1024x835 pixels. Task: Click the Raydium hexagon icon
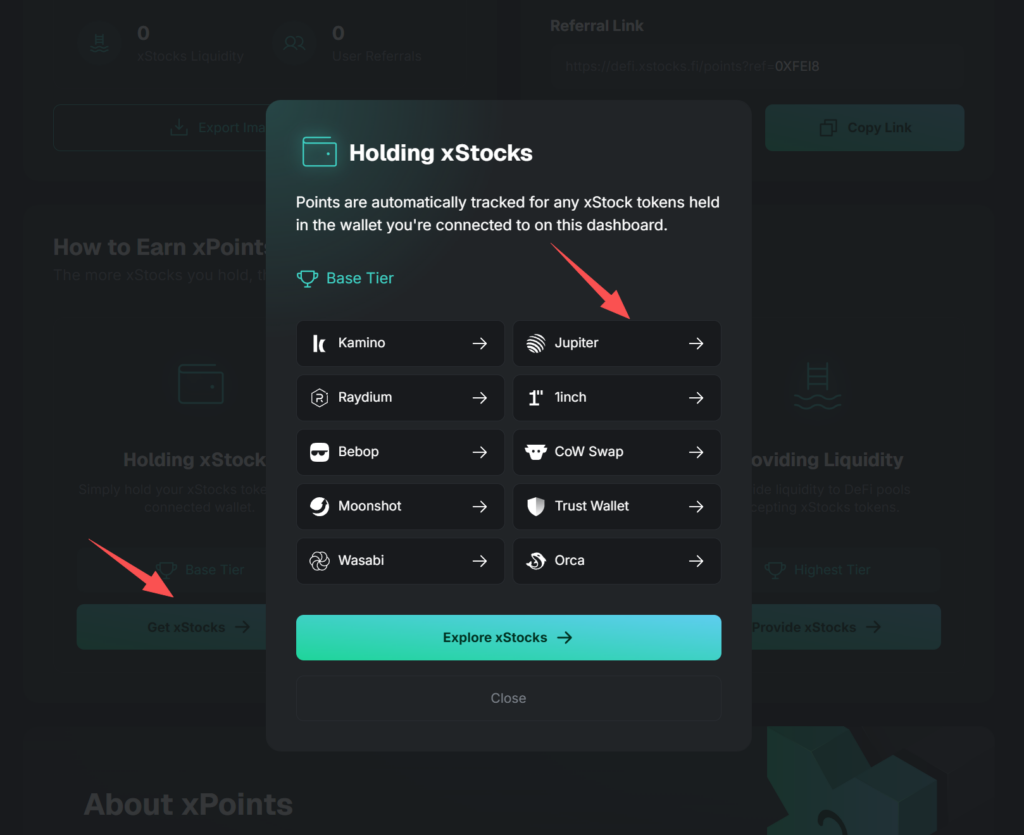319,398
